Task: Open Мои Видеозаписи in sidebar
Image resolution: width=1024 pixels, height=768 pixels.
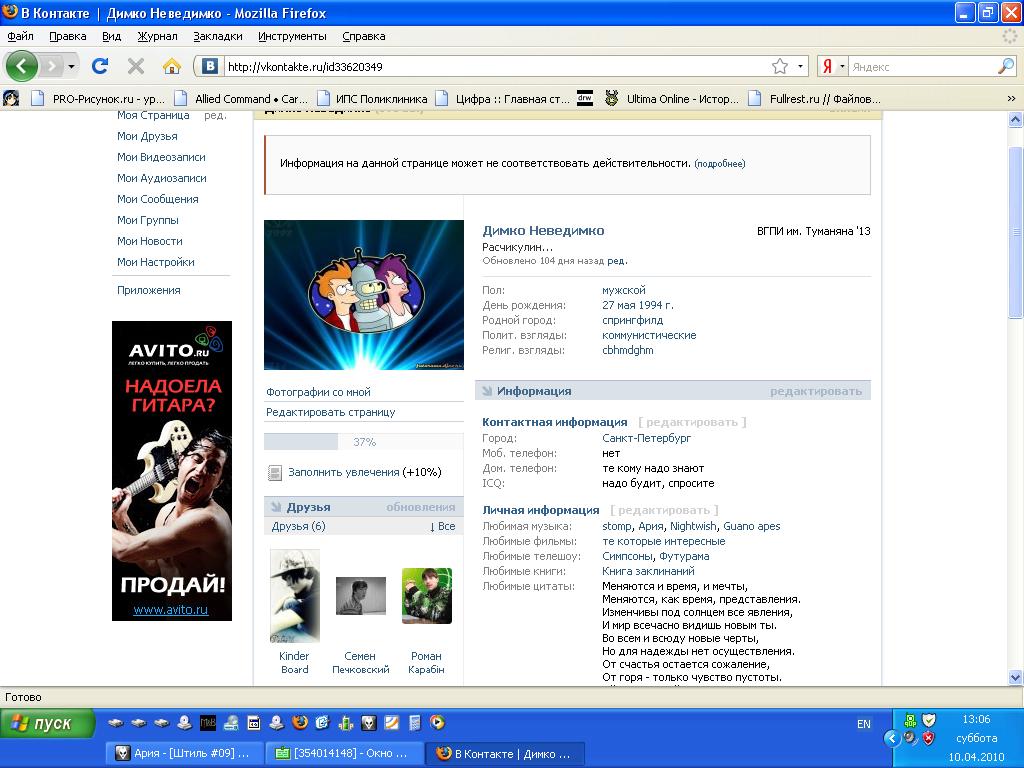Action: point(161,157)
